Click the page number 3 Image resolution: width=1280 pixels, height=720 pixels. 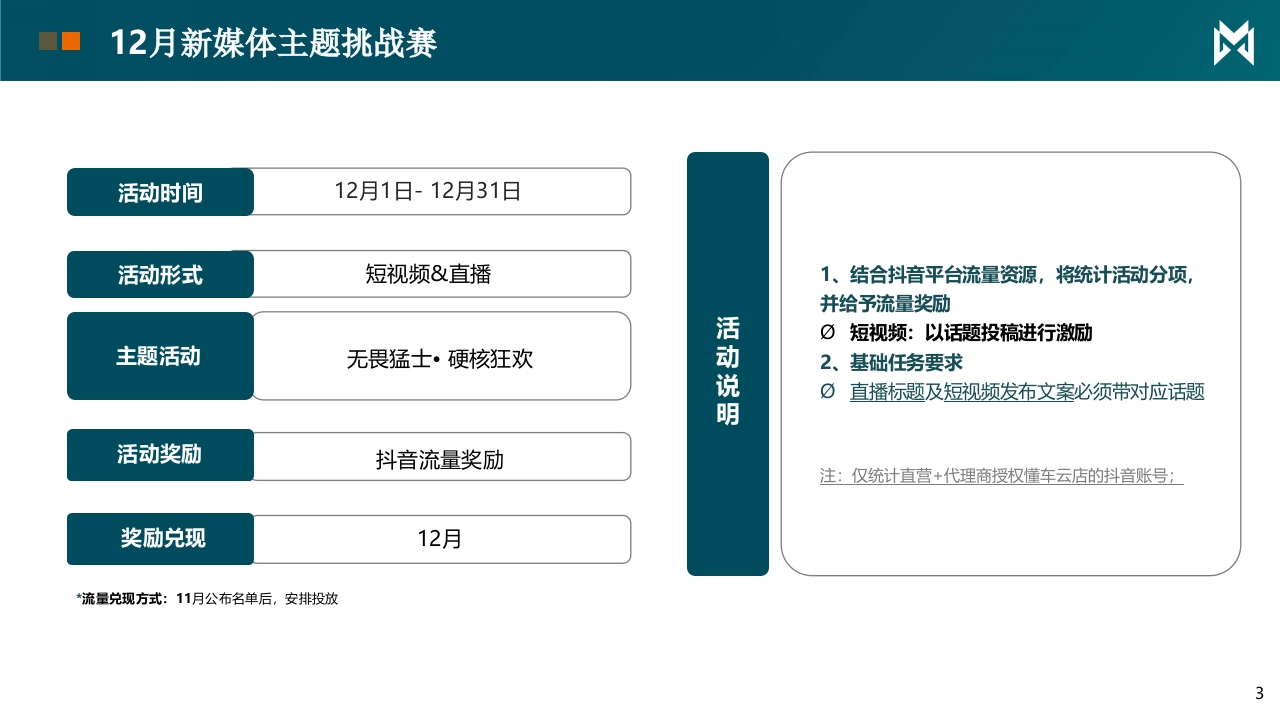1259,693
